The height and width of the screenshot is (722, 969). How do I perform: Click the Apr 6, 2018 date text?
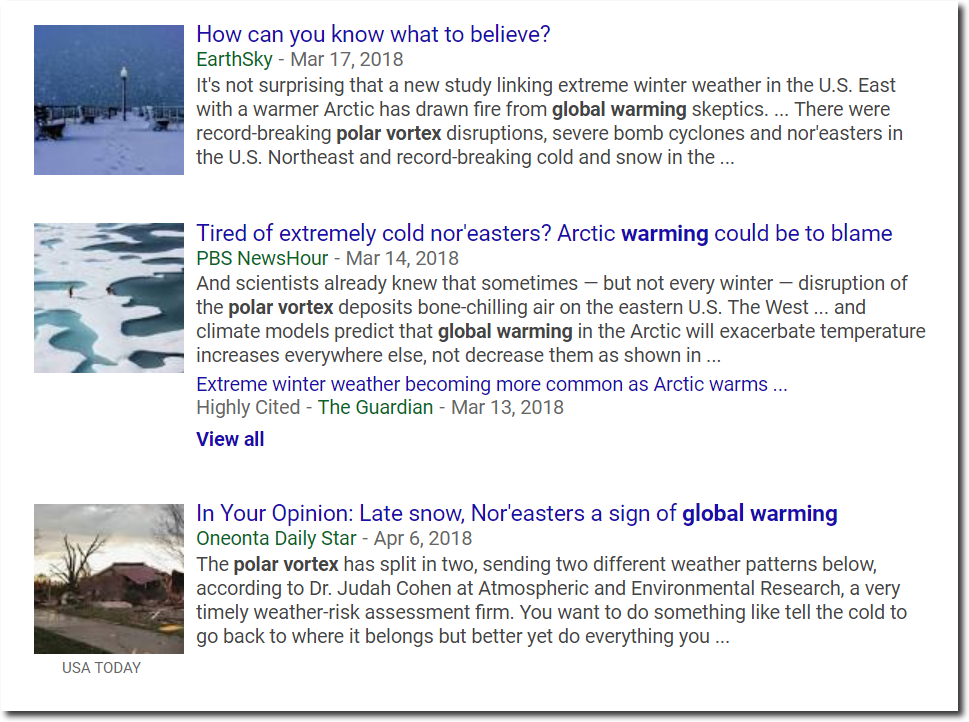[423, 538]
